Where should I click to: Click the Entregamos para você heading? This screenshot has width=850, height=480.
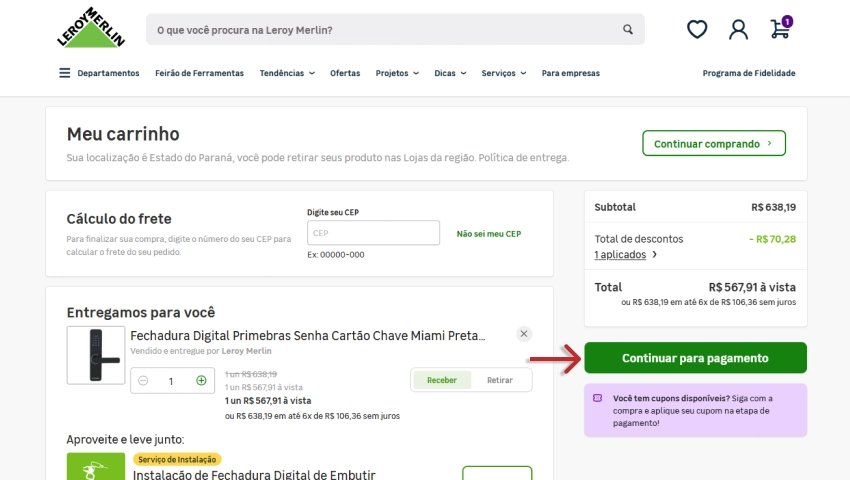(x=141, y=312)
